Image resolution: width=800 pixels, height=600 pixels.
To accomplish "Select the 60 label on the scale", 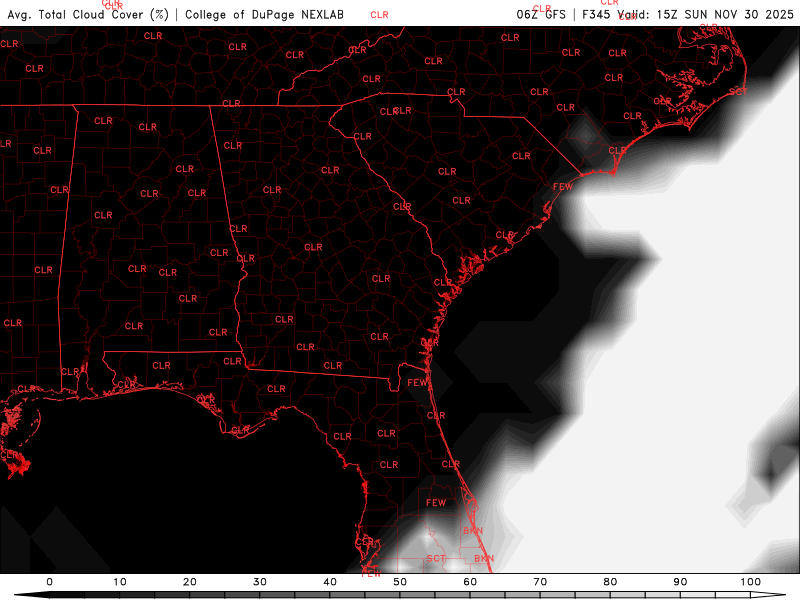I will (x=470, y=582).
